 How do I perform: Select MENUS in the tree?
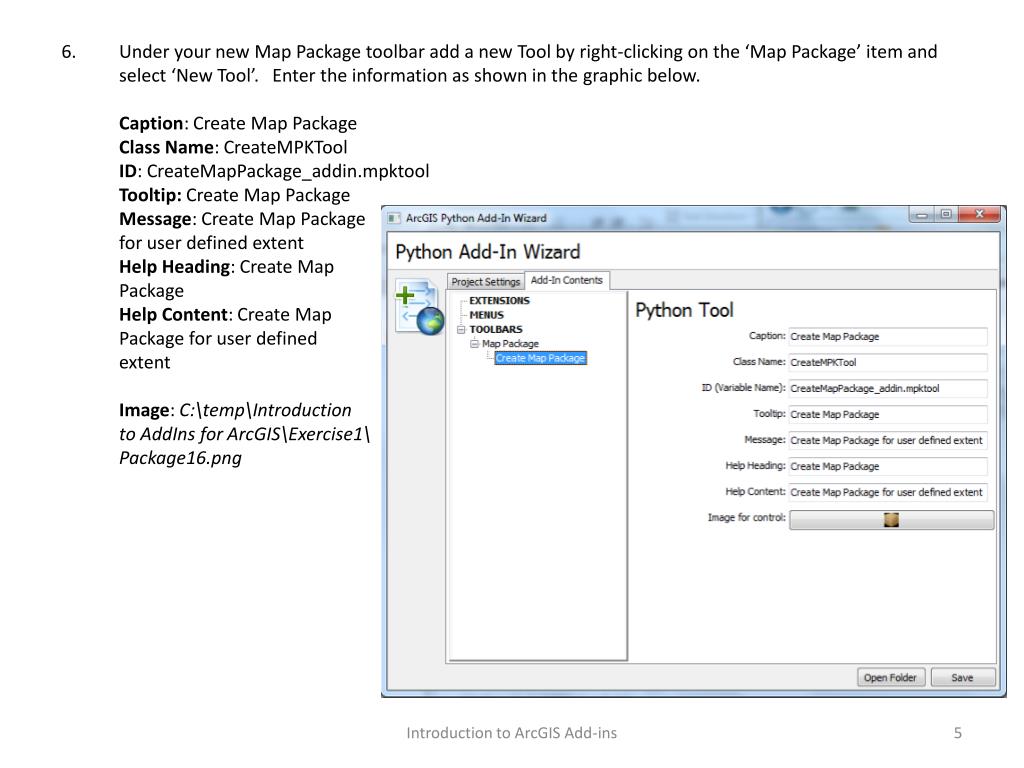click(487, 315)
